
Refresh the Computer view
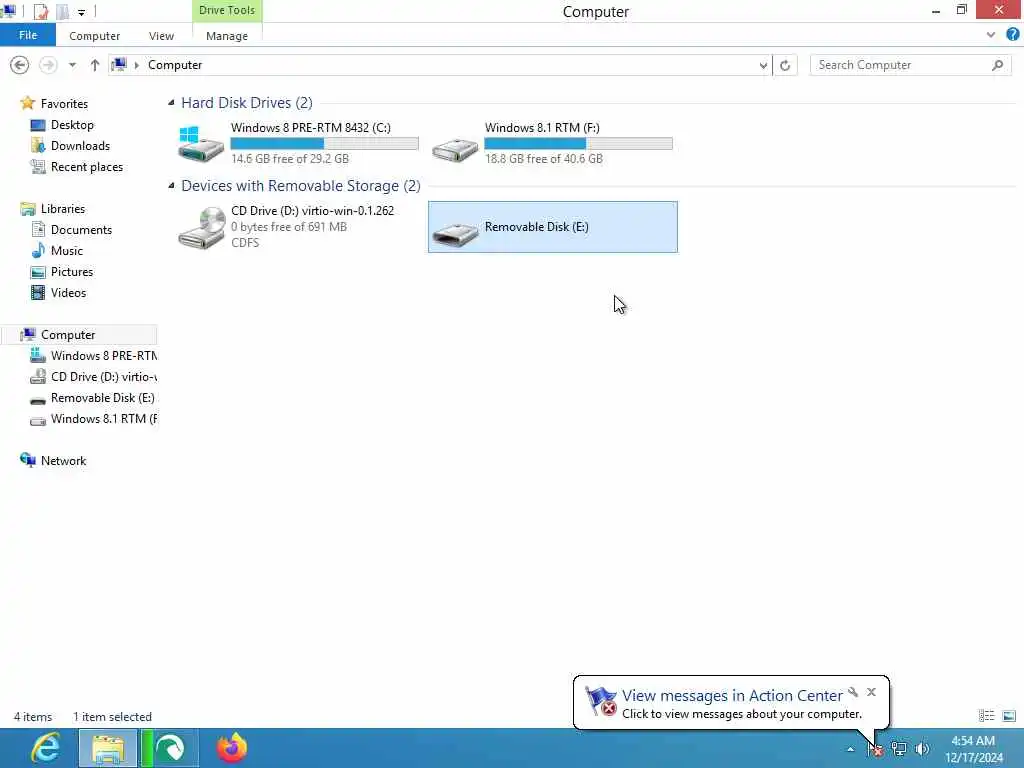(785, 65)
